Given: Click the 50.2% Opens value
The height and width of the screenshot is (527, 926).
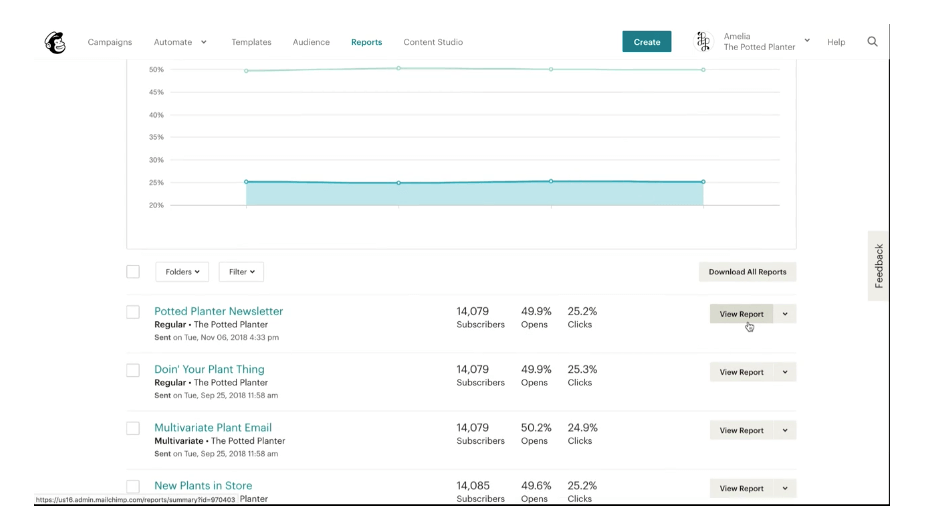Looking at the screenshot, I should tap(536, 428).
